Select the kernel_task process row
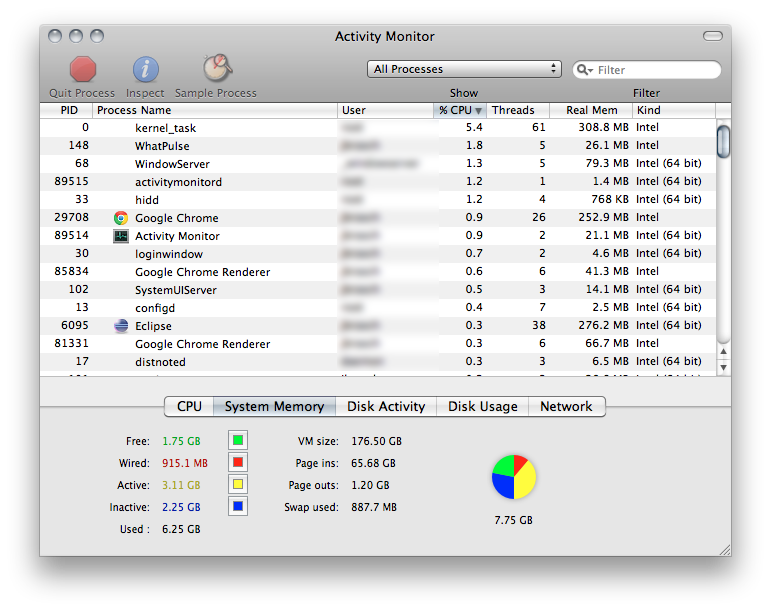Screen dimensions: 771x611 pyautogui.click(x=378, y=128)
